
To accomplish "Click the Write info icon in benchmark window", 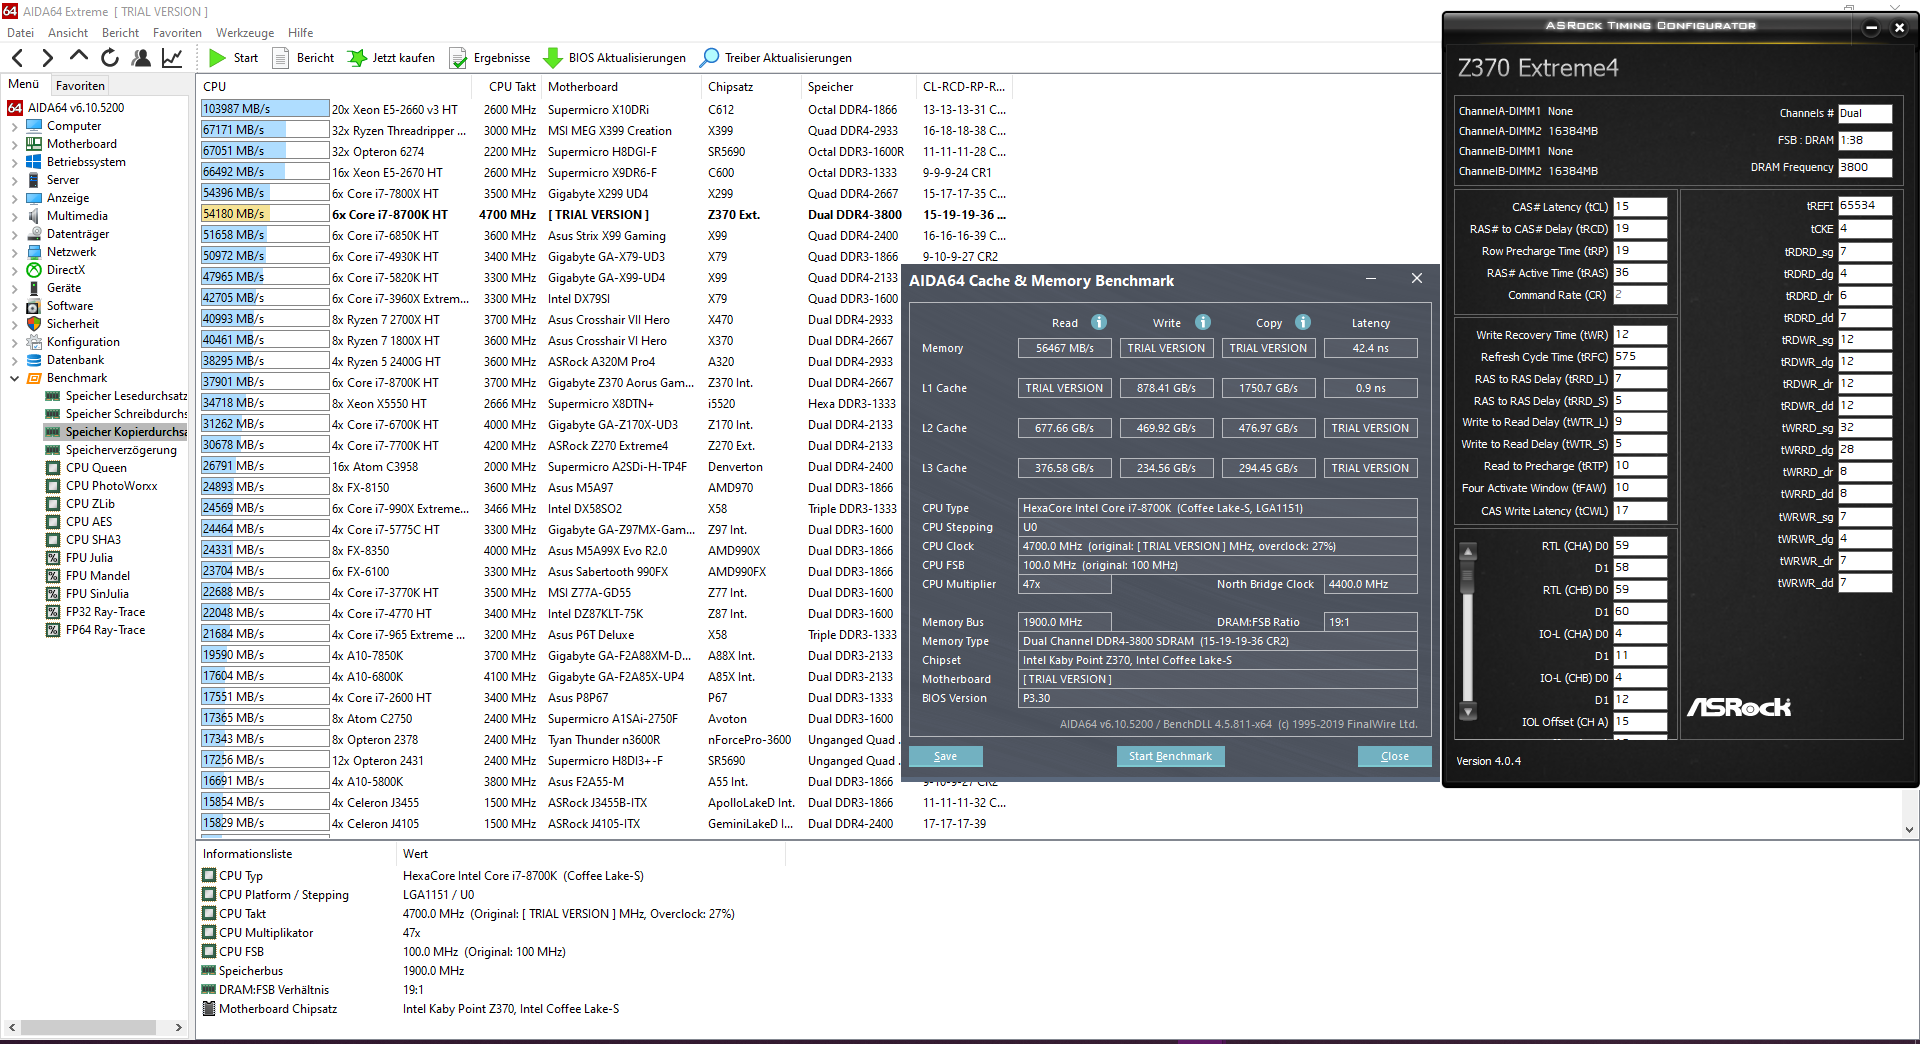I will point(1203,322).
